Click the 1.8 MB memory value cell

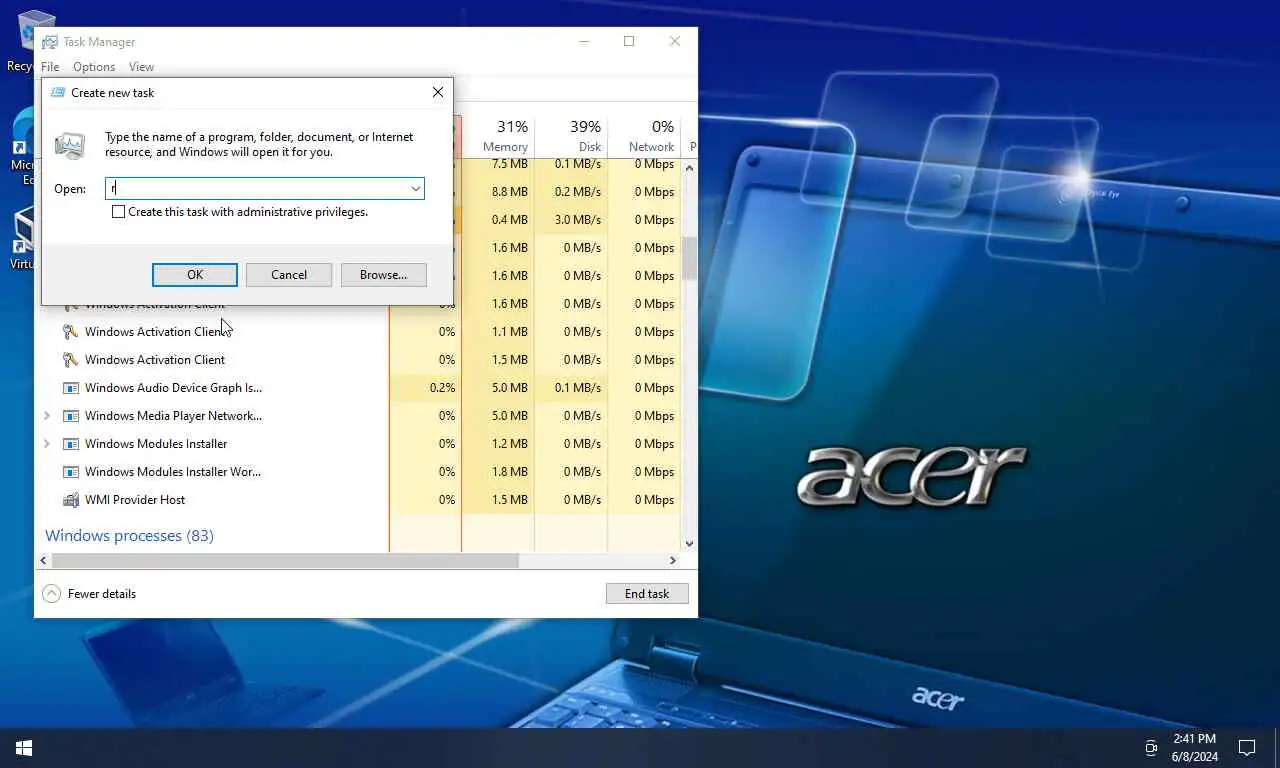(498, 471)
